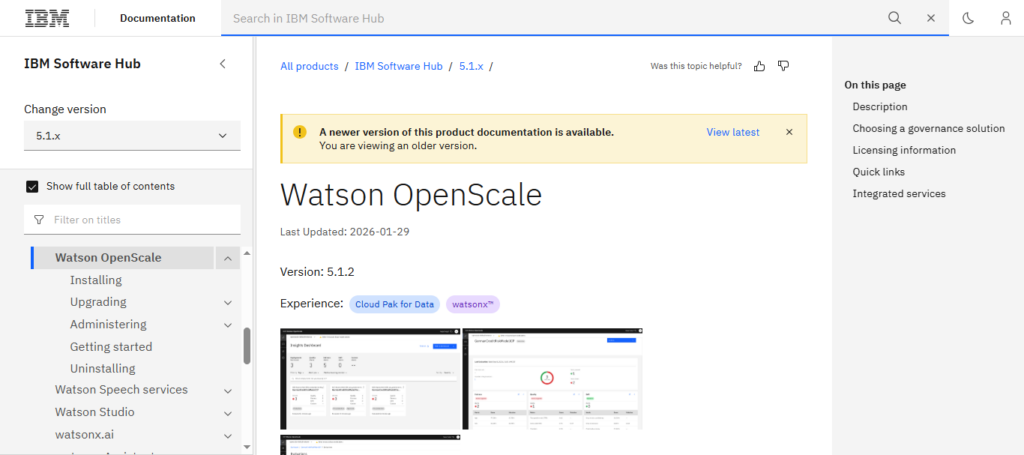Click the search magnifier icon

point(895,18)
